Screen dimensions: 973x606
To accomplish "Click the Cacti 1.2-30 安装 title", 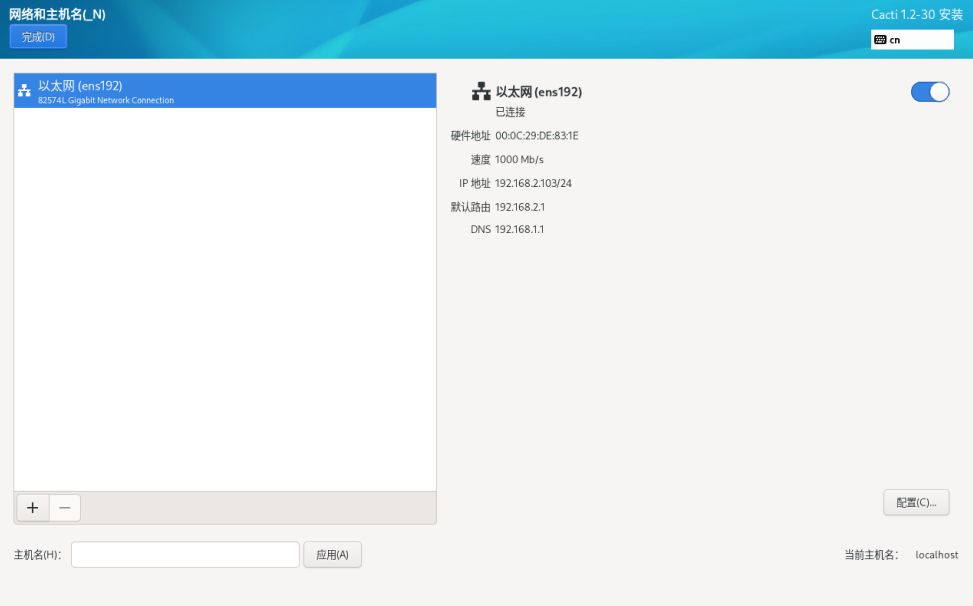I will click(917, 14).
